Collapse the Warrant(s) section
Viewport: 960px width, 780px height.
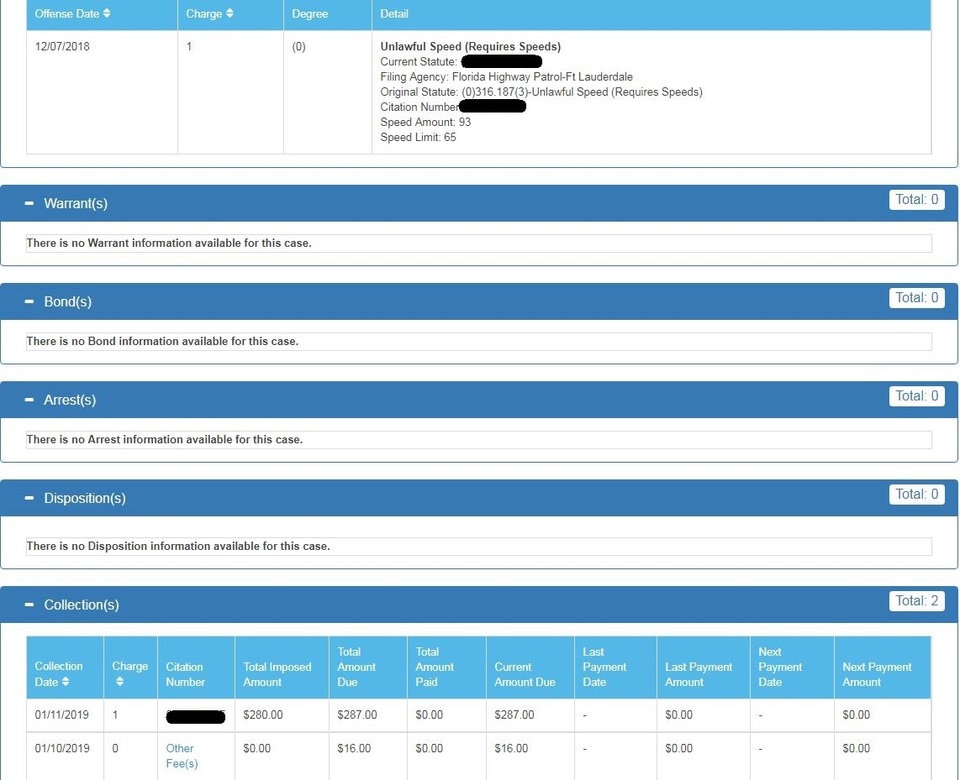(x=29, y=203)
